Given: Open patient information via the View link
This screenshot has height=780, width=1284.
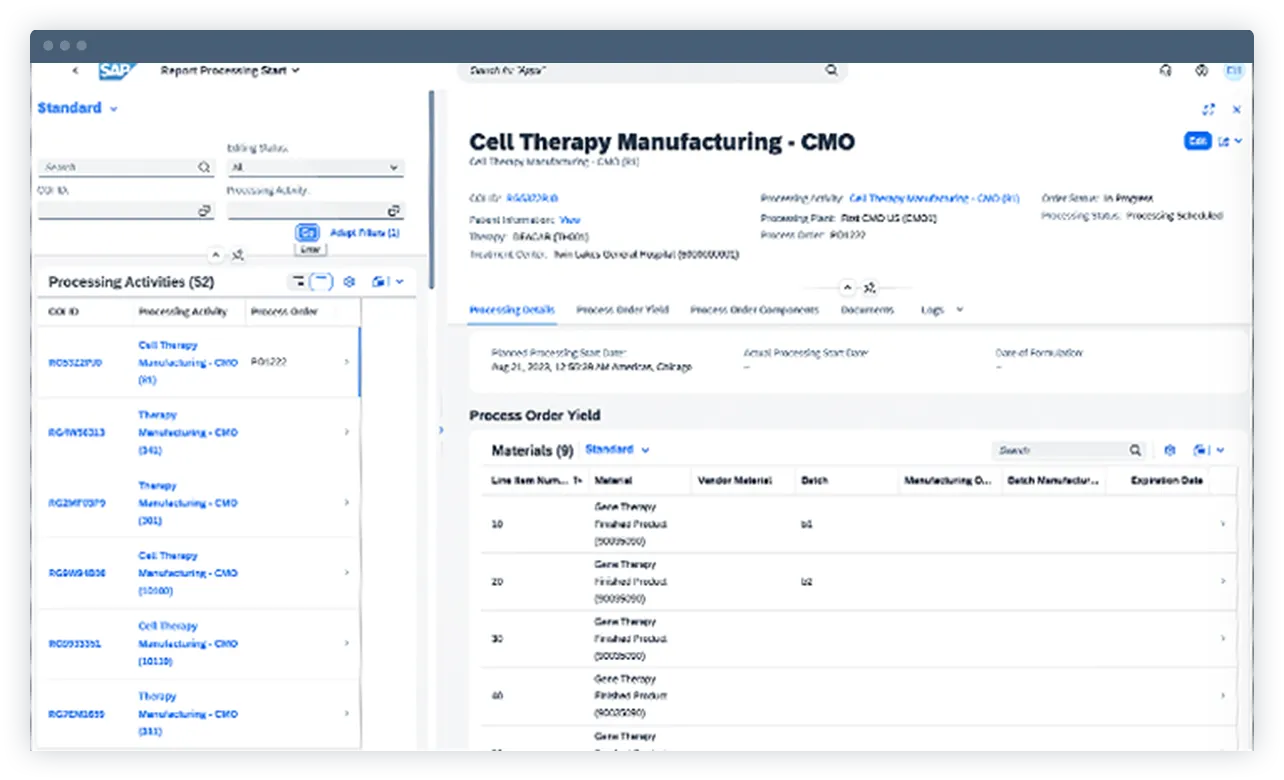Looking at the screenshot, I should [568, 220].
